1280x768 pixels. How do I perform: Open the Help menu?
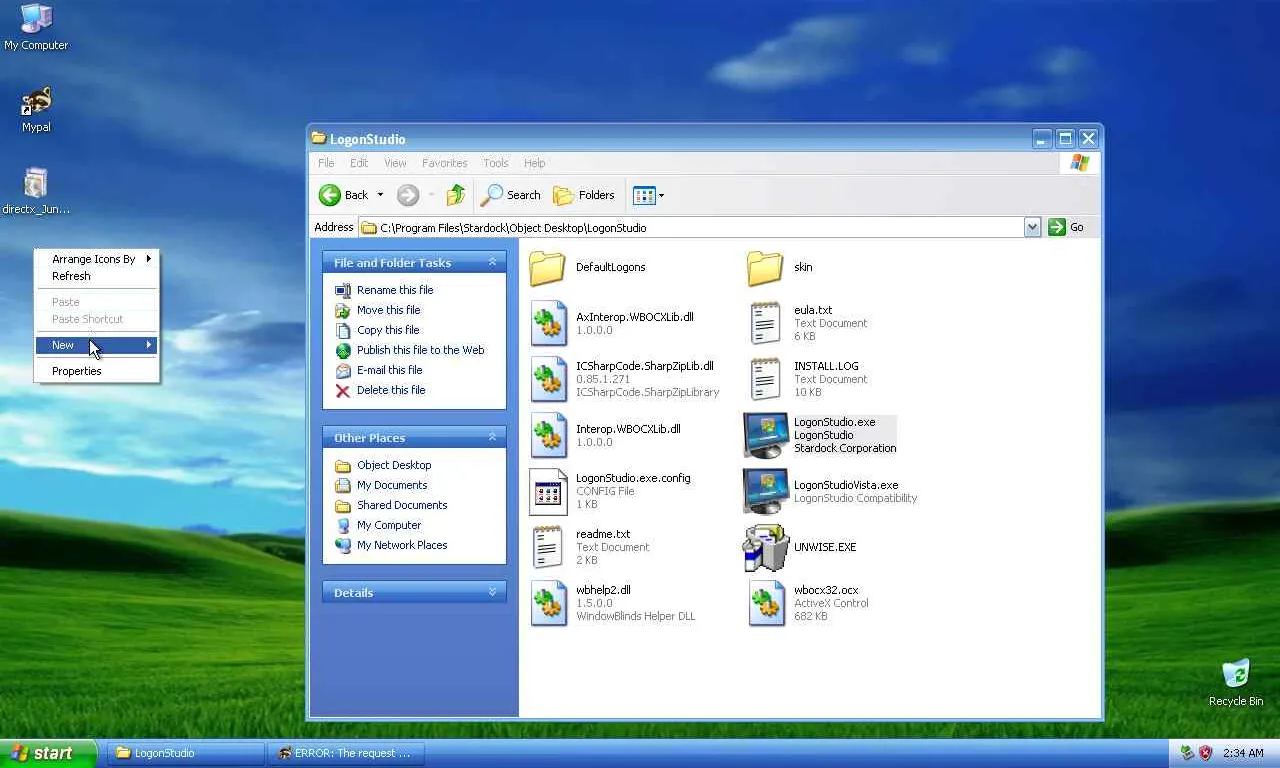(x=535, y=163)
